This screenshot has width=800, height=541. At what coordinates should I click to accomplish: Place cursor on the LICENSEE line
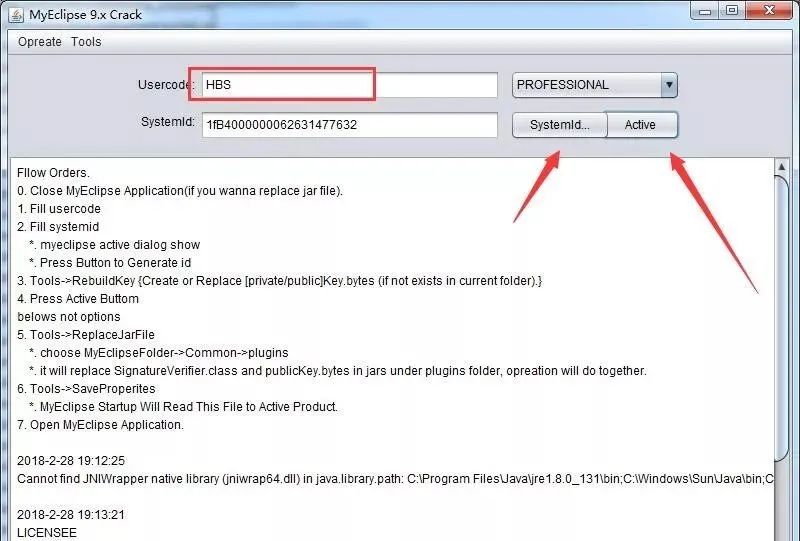(46, 533)
